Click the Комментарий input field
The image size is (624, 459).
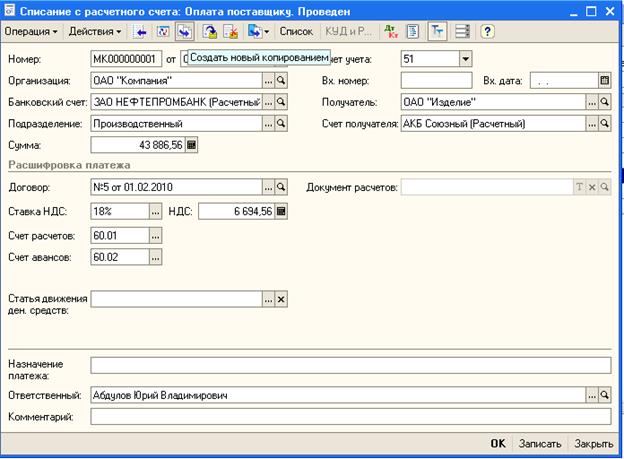(x=349, y=416)
